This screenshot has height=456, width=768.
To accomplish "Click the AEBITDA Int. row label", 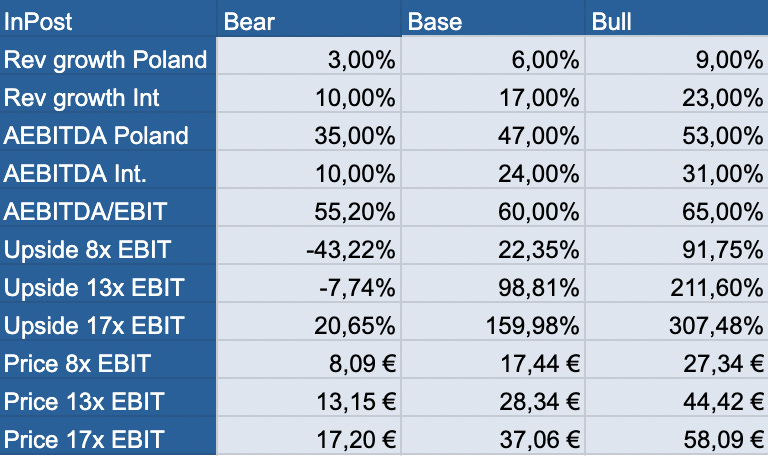I will pos(108,169).
